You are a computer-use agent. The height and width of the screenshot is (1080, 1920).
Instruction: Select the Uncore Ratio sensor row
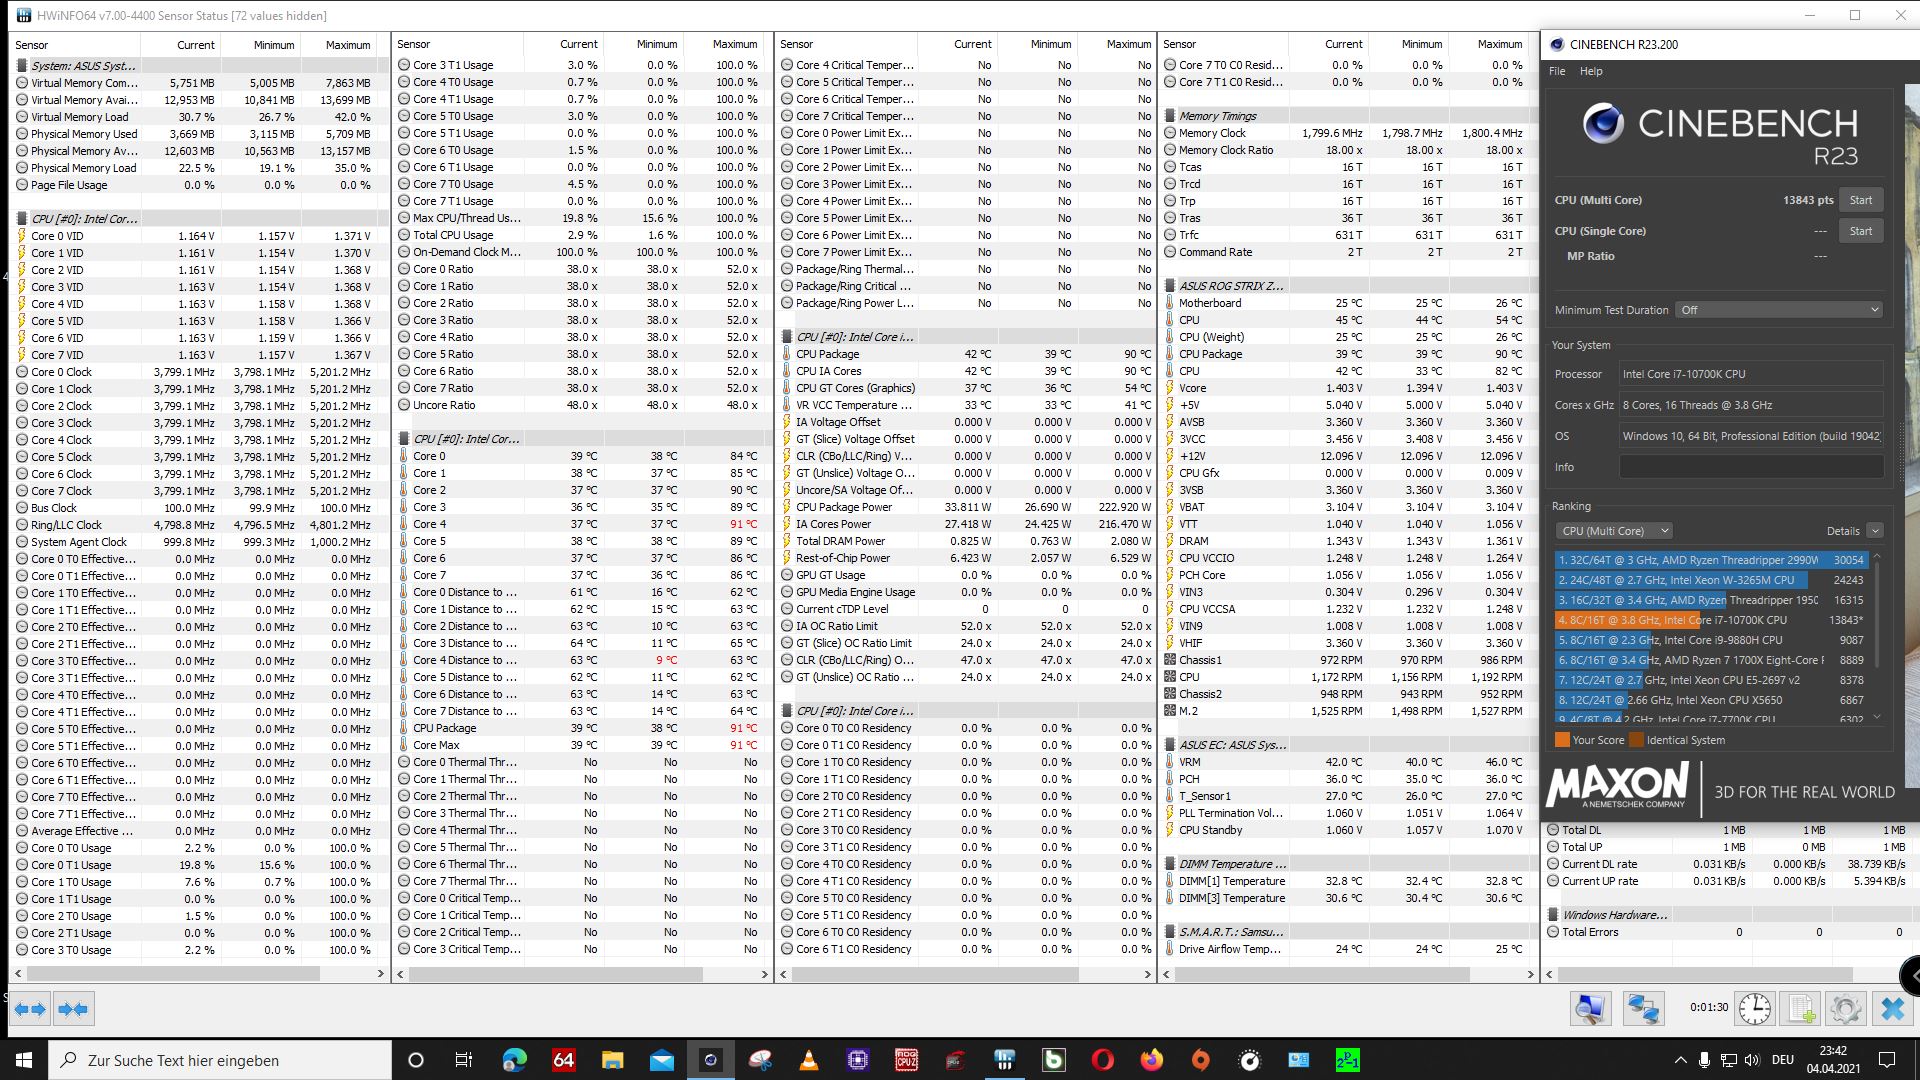[x=582, y=405]
